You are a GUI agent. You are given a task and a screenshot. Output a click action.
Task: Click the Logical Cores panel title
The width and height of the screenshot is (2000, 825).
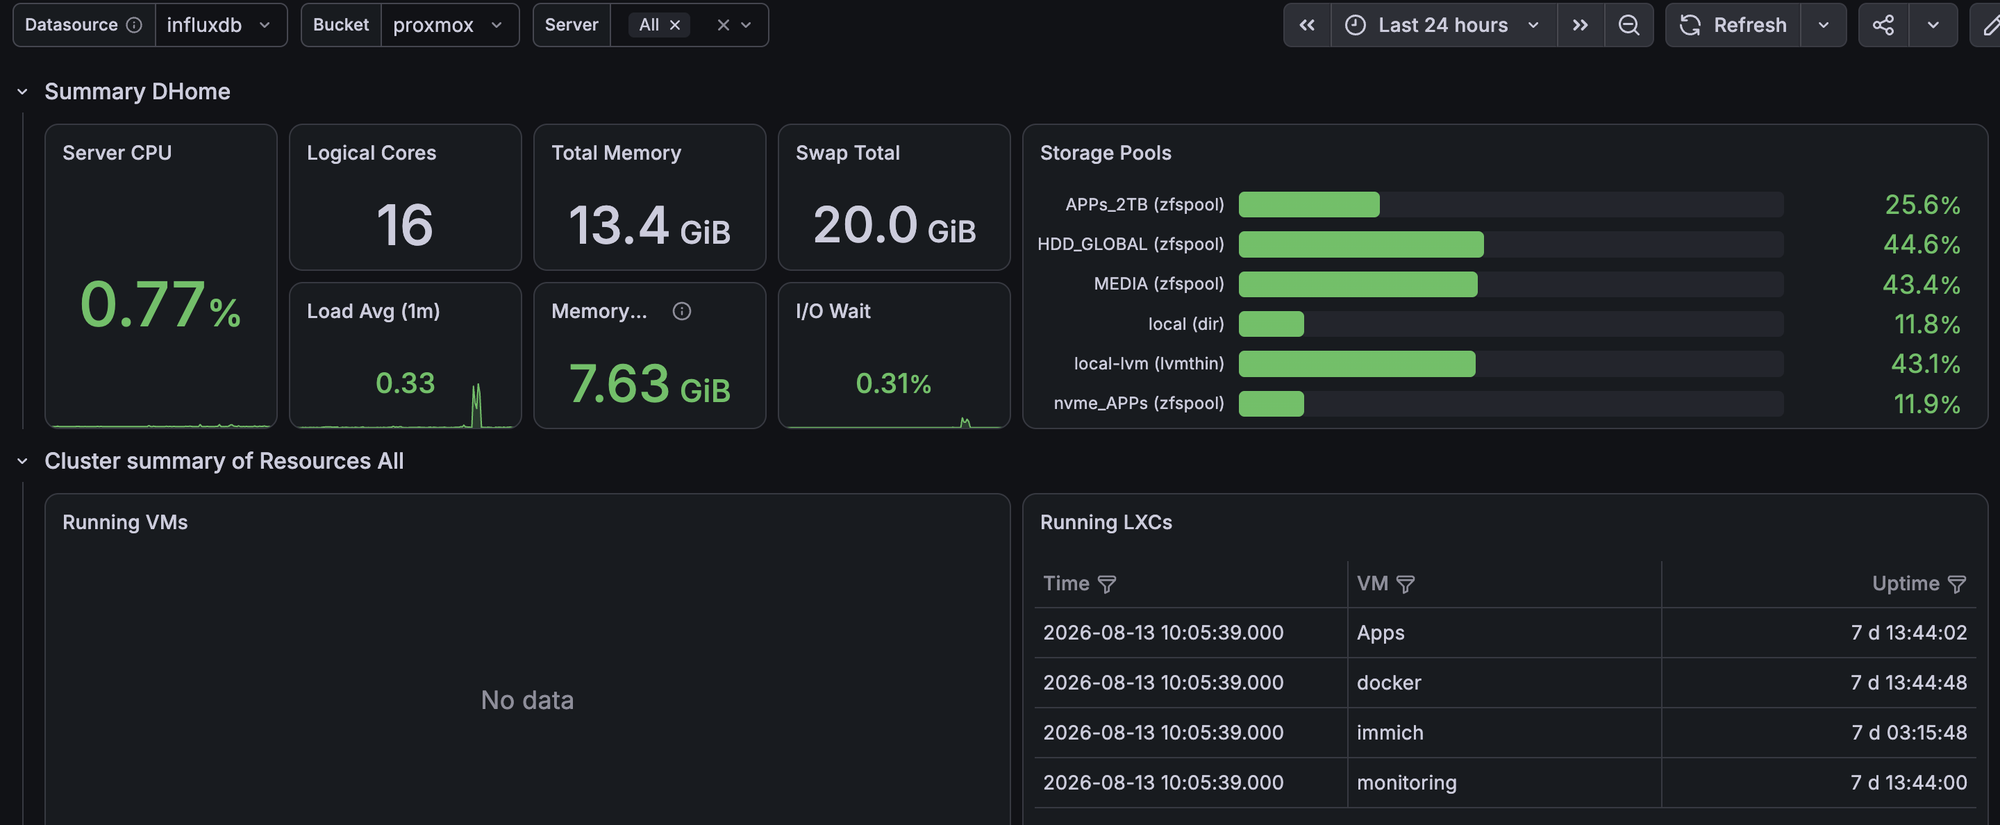(371, 153)
